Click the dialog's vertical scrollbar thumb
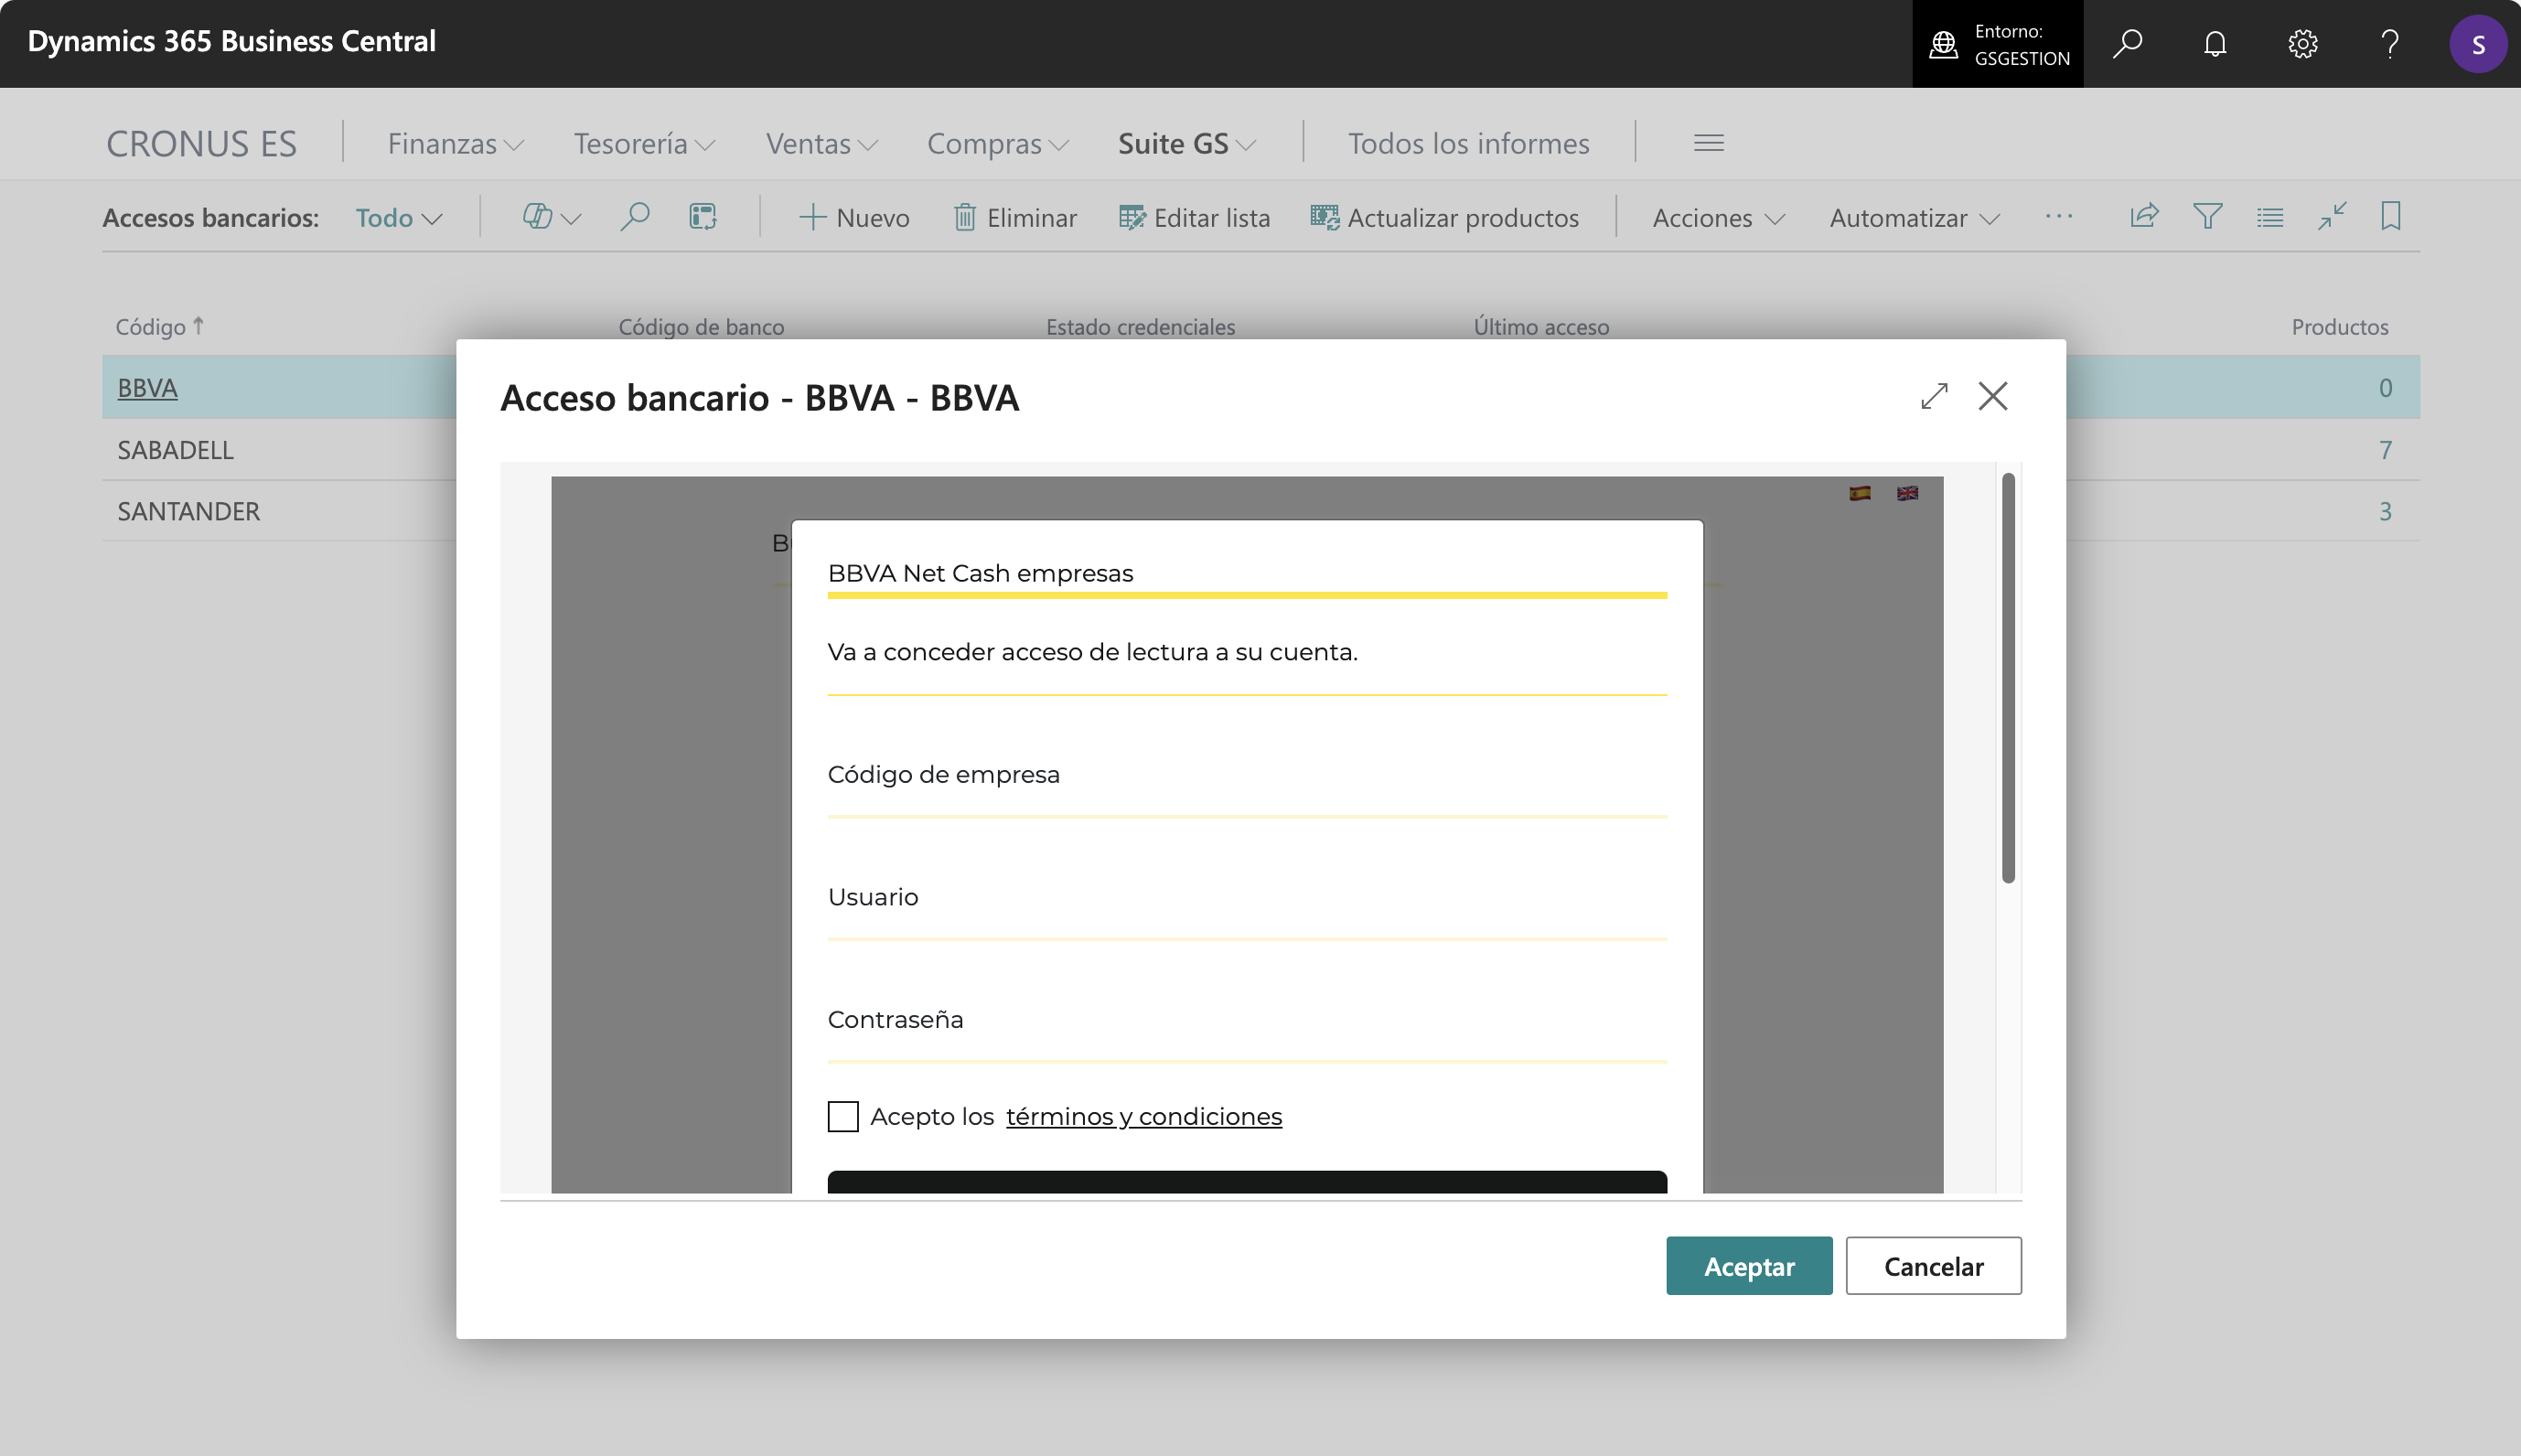 (x=2007, y=679)
